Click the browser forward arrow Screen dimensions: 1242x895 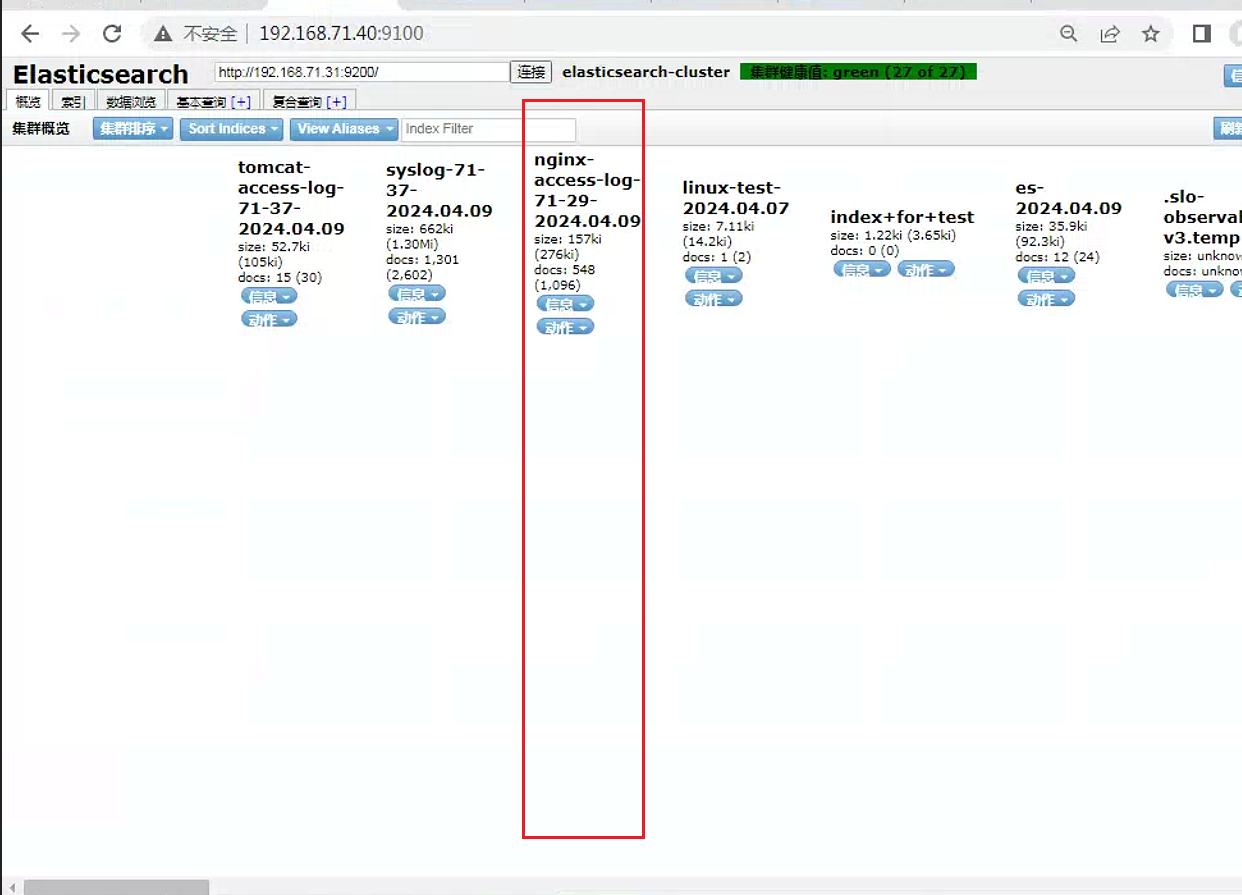pyautogui.click(x=71, y=34)
